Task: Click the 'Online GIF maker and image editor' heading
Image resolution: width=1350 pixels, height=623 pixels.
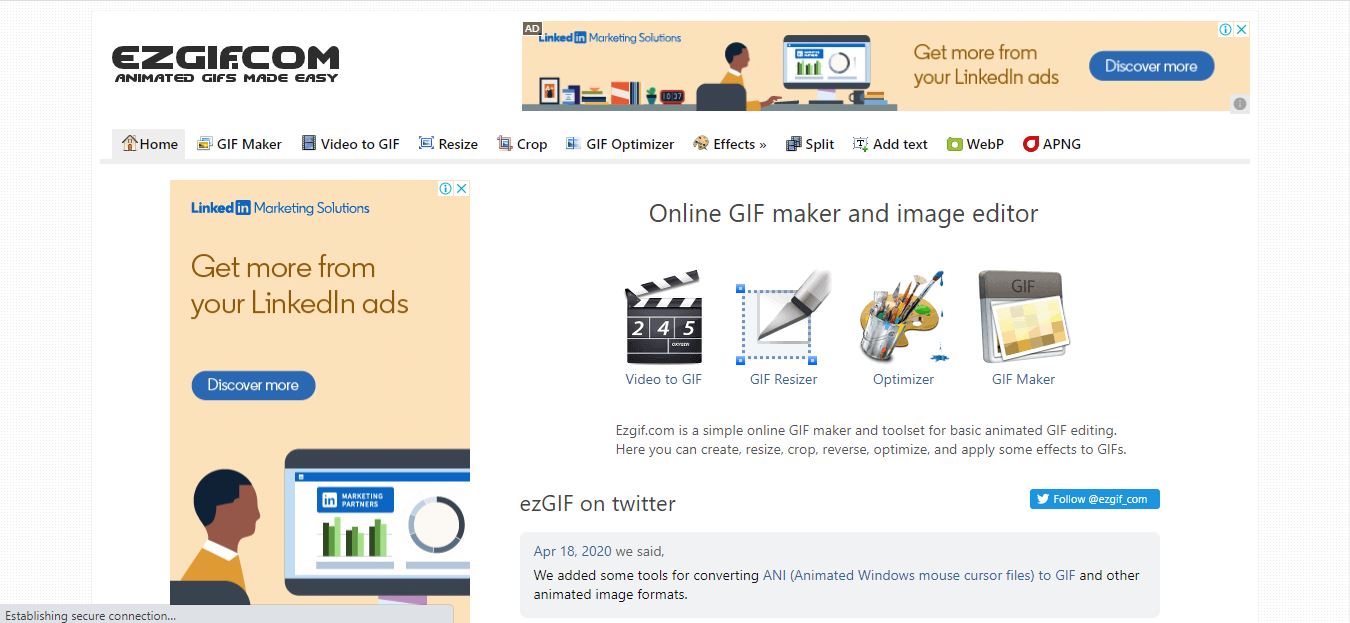Action: tap(844, 213)
